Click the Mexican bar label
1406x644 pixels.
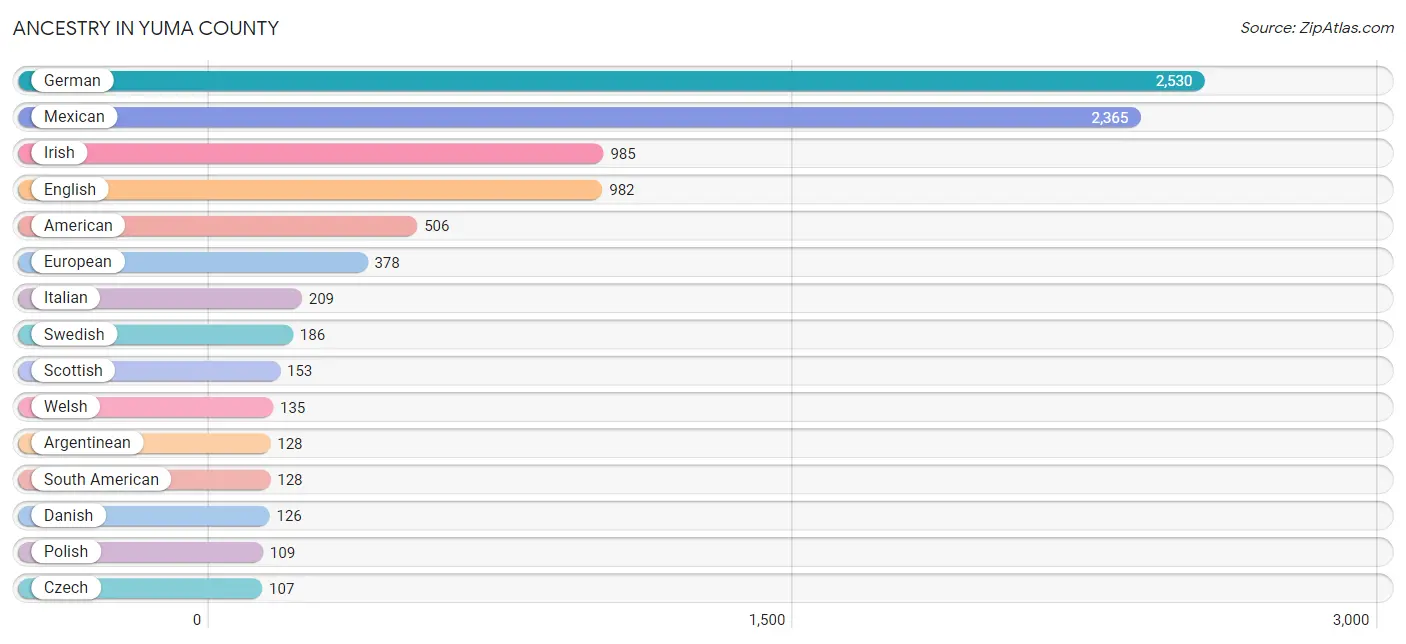74,117
